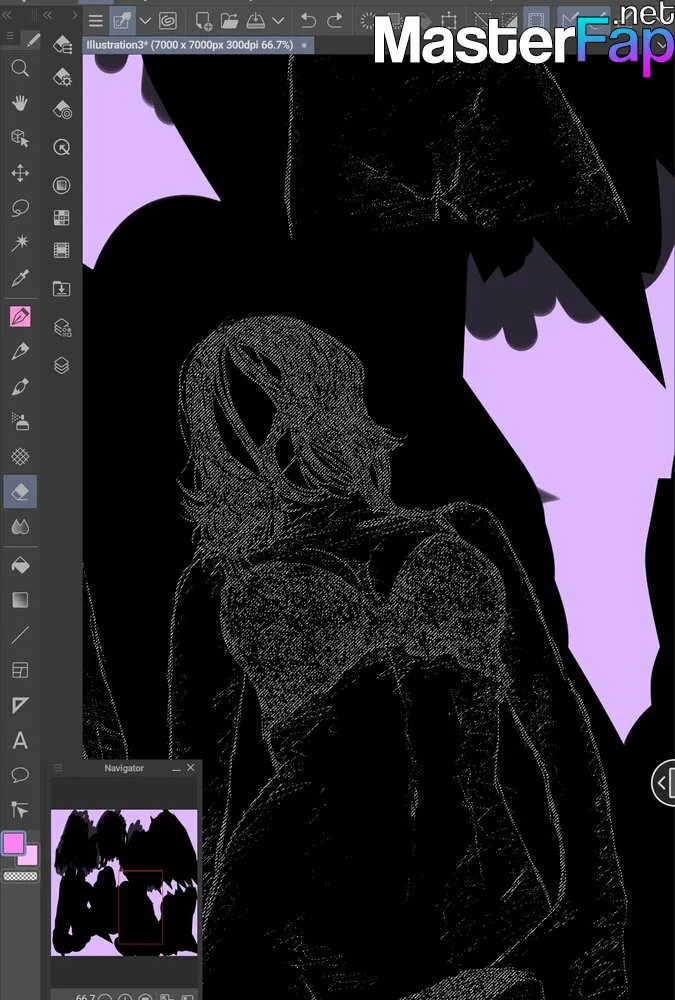Viewport: 675px width, 1000px height.
Task: Select the Auto Select magic wand tool
Action: point(20,242)
